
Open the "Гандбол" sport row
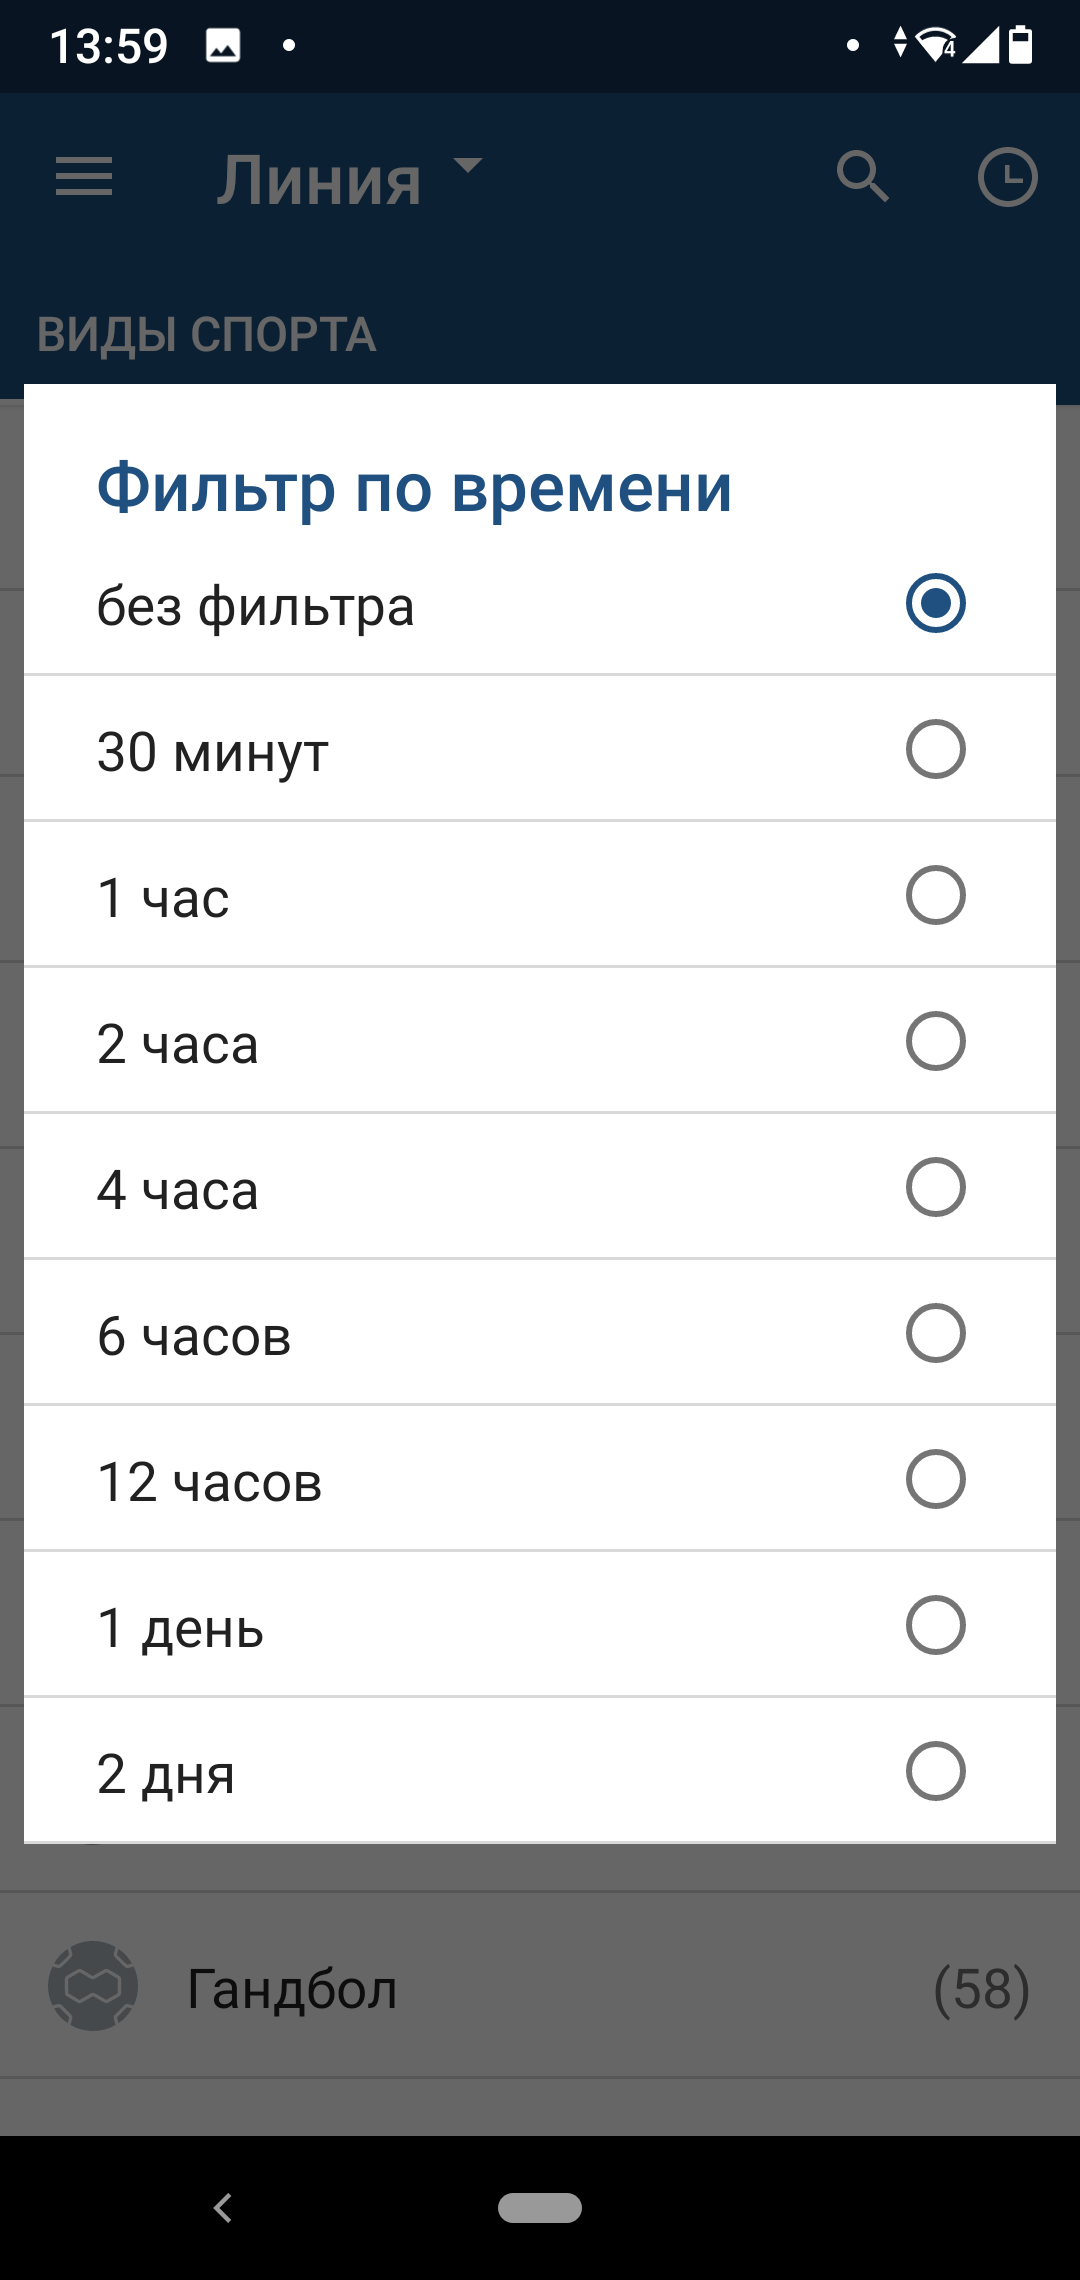click(540, 1988)
